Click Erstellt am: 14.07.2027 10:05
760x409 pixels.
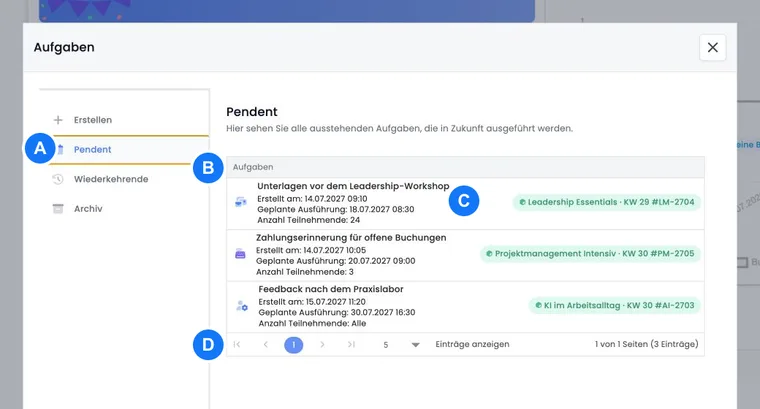[x=311, y=250]
